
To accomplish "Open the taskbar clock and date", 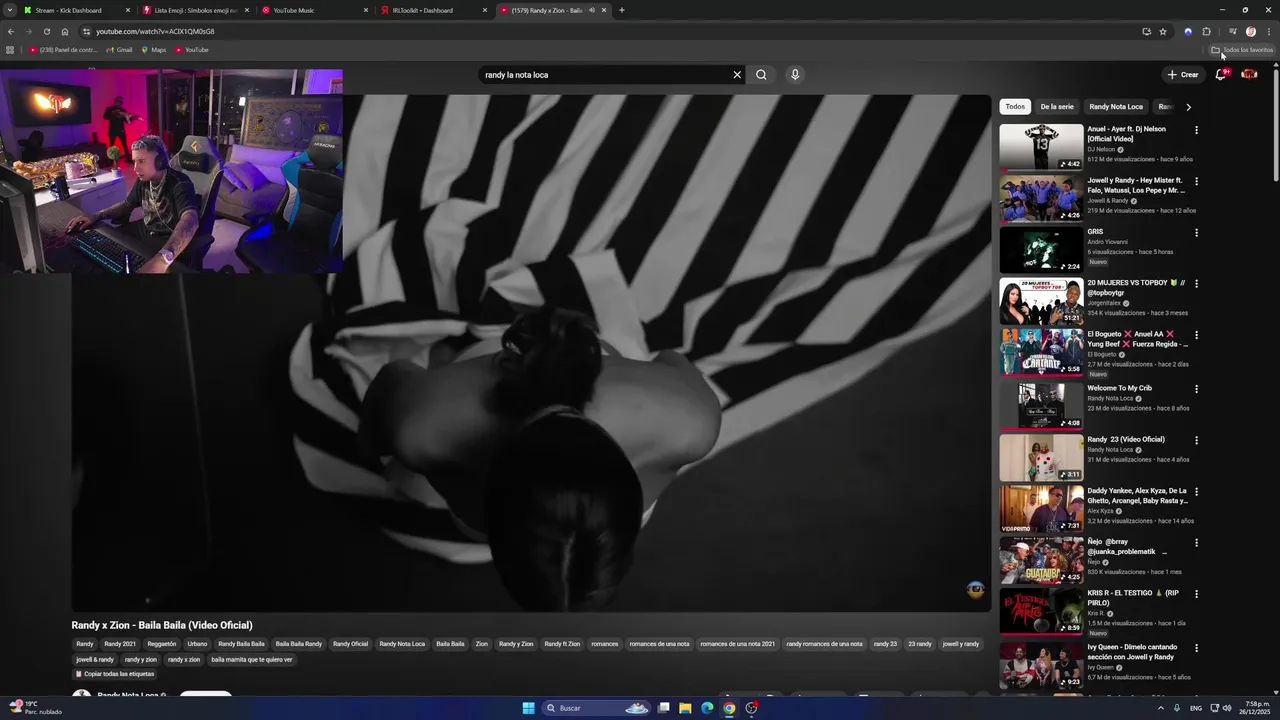I will [x=1256, y=708].
